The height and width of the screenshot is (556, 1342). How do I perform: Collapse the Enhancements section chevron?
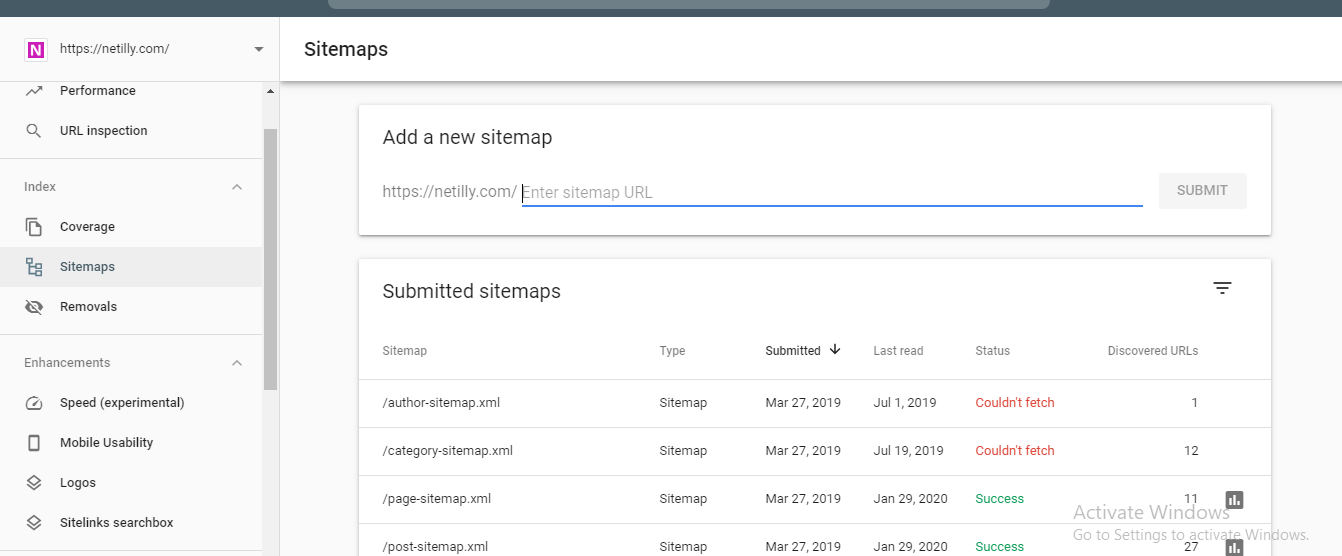[237, 363]
